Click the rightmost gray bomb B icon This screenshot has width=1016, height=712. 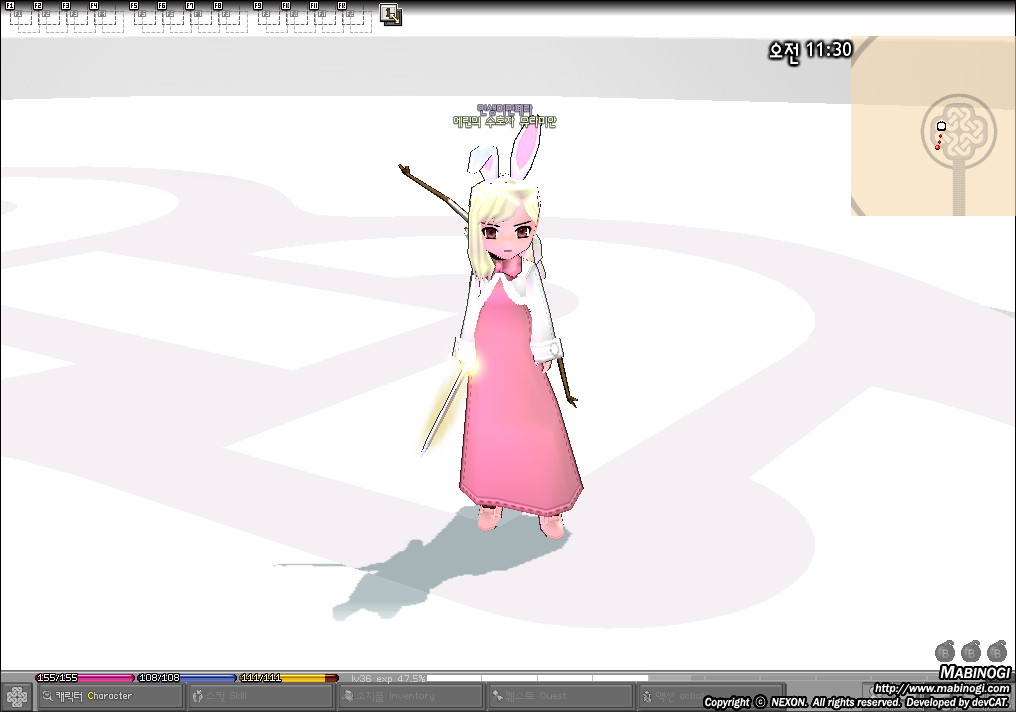[997, 651]
